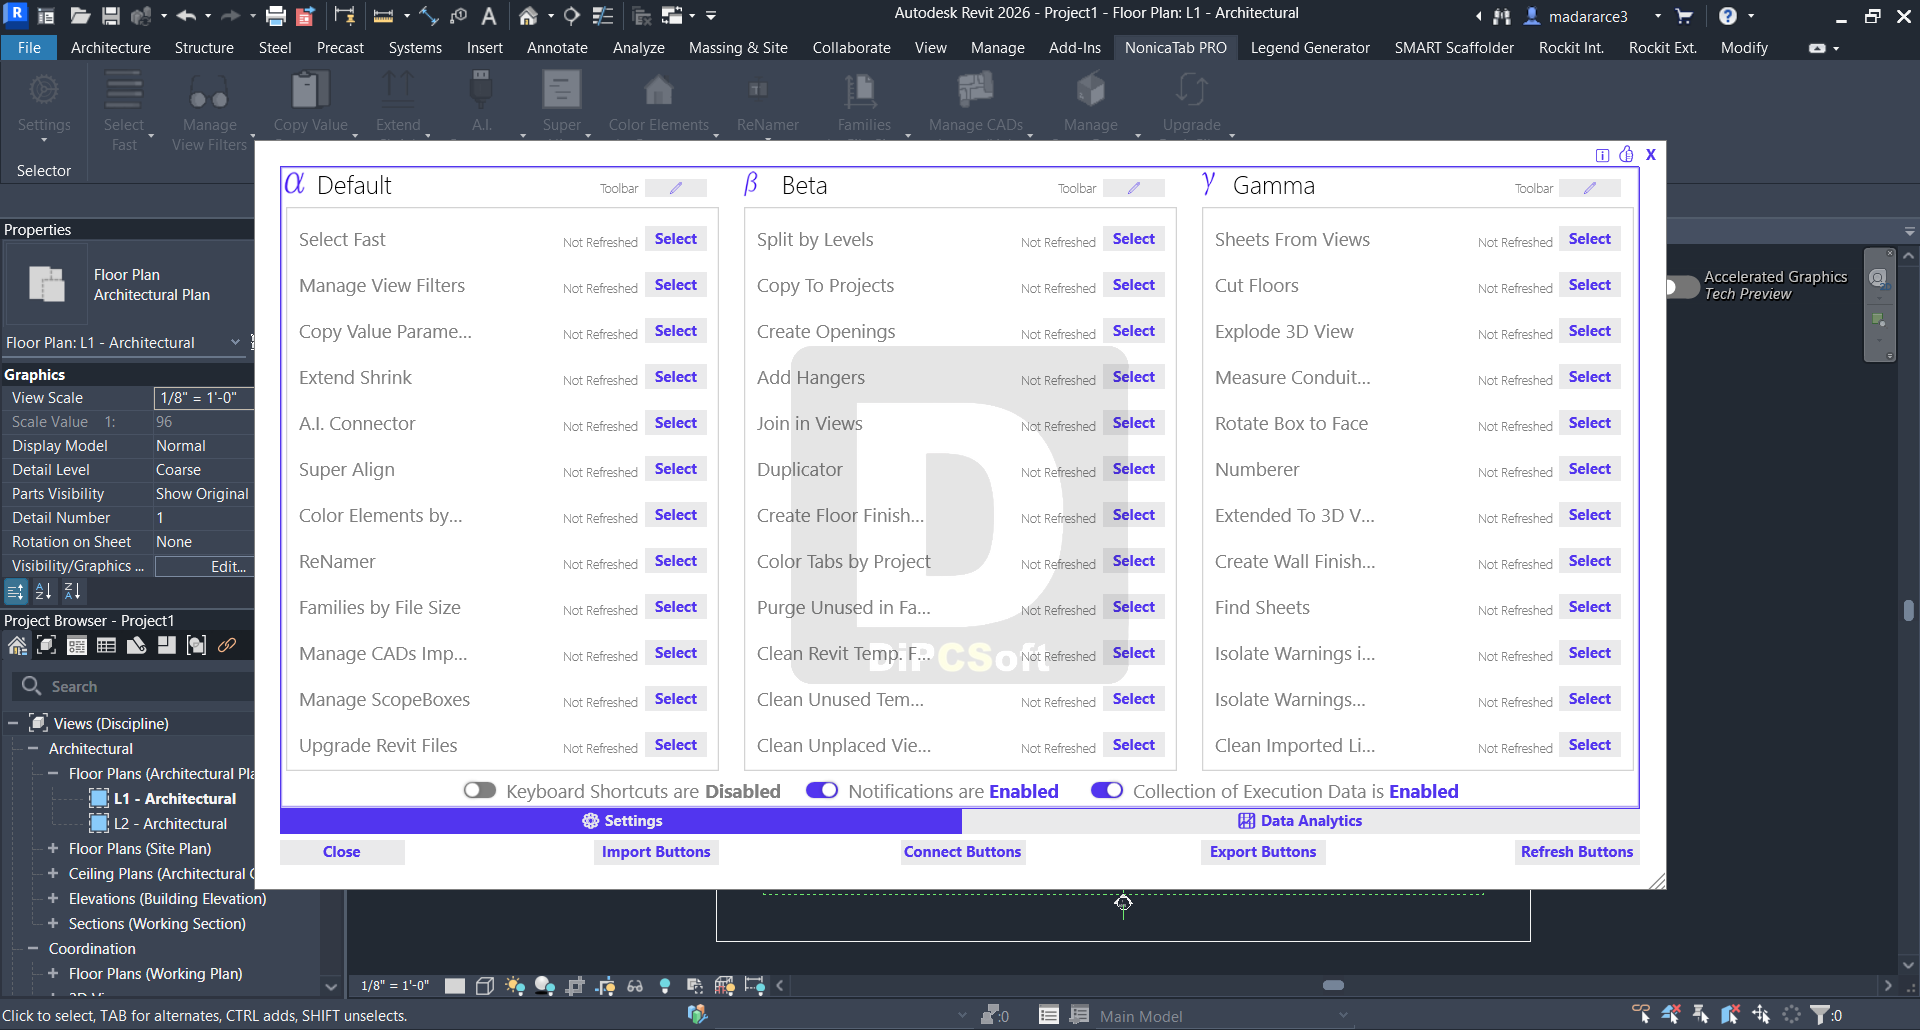The height and width of the screenshot is (1030, 1920).
Task: Collapse the Views (Discipline) tree node
Action: tap(13, 723)
